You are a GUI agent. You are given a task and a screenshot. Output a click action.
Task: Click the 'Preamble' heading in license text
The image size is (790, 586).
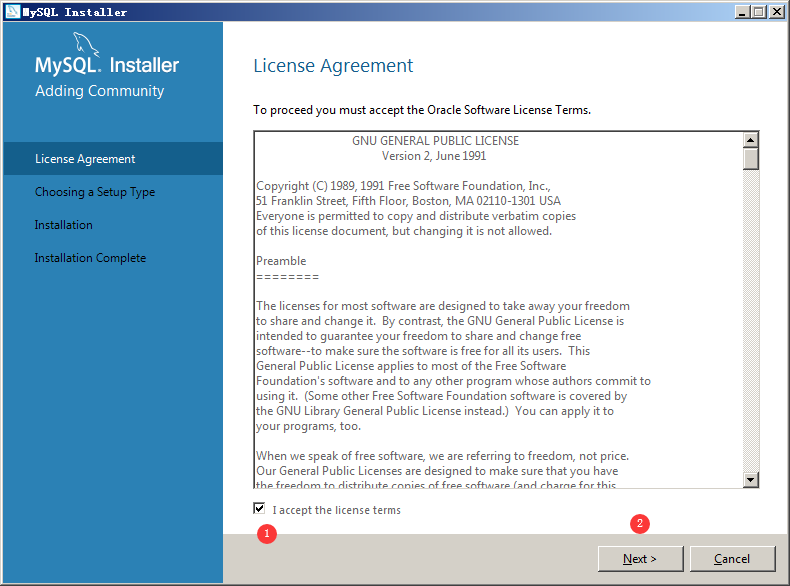pos(281,261)
